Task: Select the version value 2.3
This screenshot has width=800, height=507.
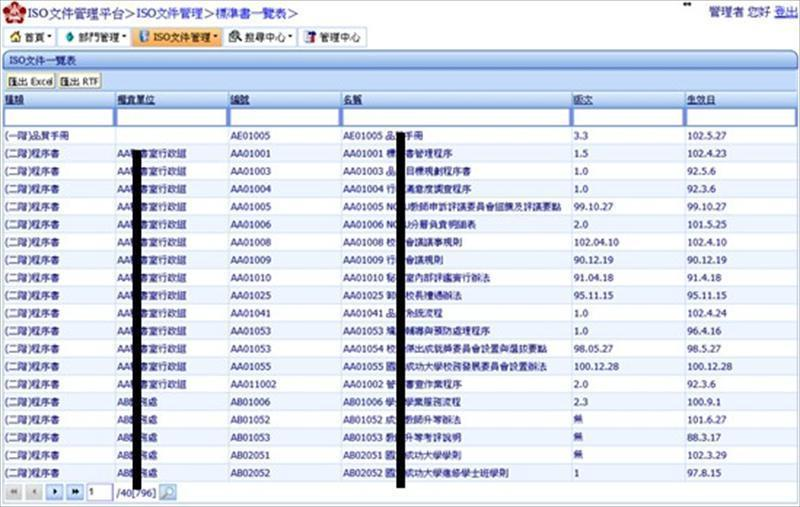Action: tap(581, 402)
